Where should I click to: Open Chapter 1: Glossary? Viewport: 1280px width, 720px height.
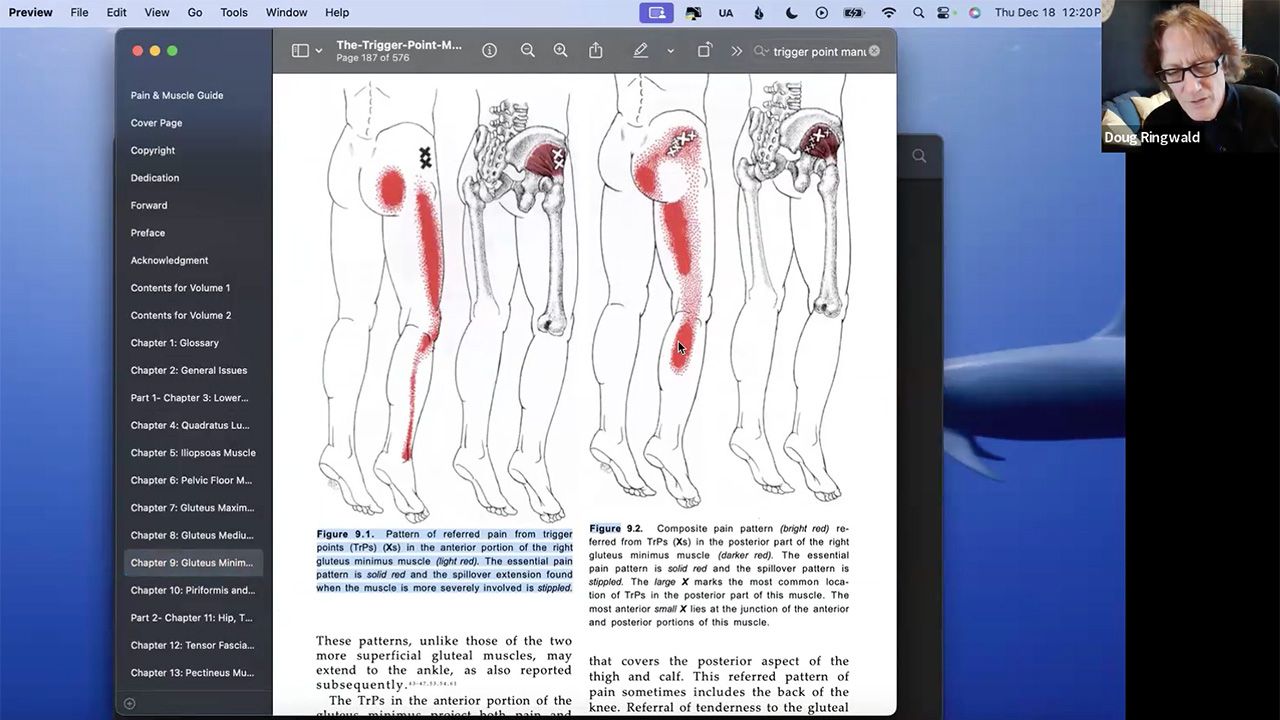coord(175,343)
